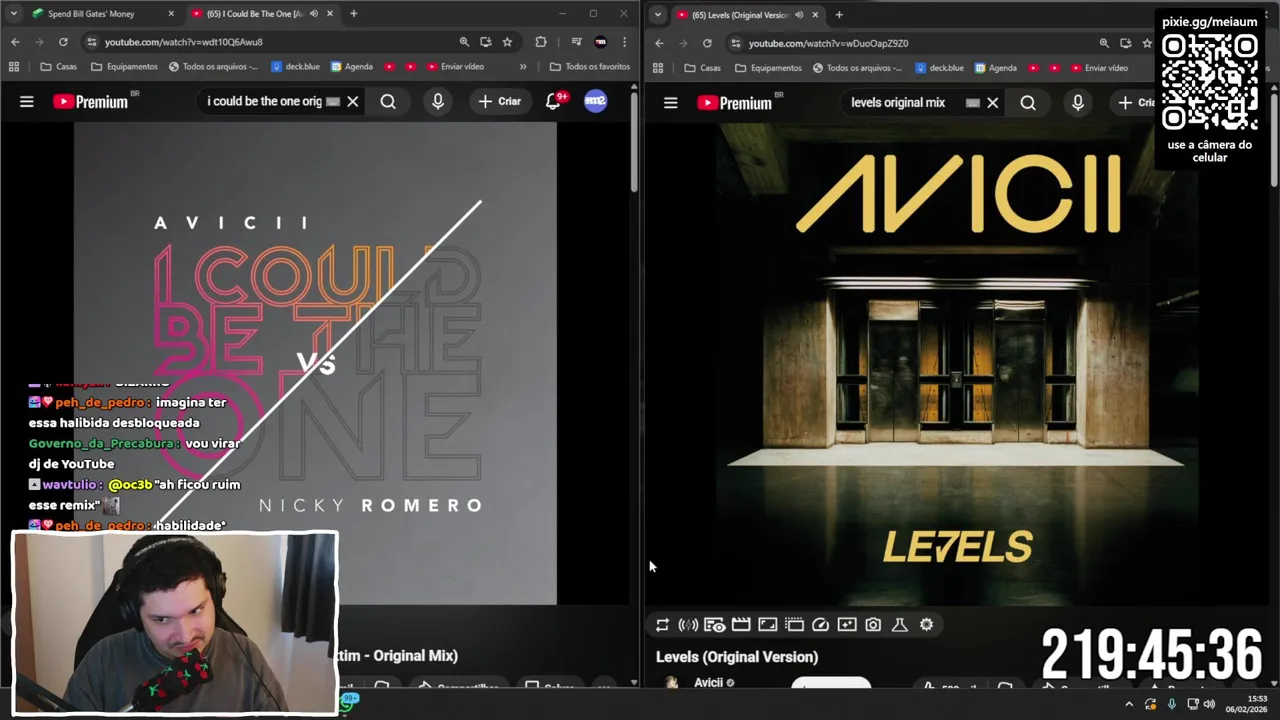Click the video filters sparkle icon
1280x720 pixels.
click(847, 625)
